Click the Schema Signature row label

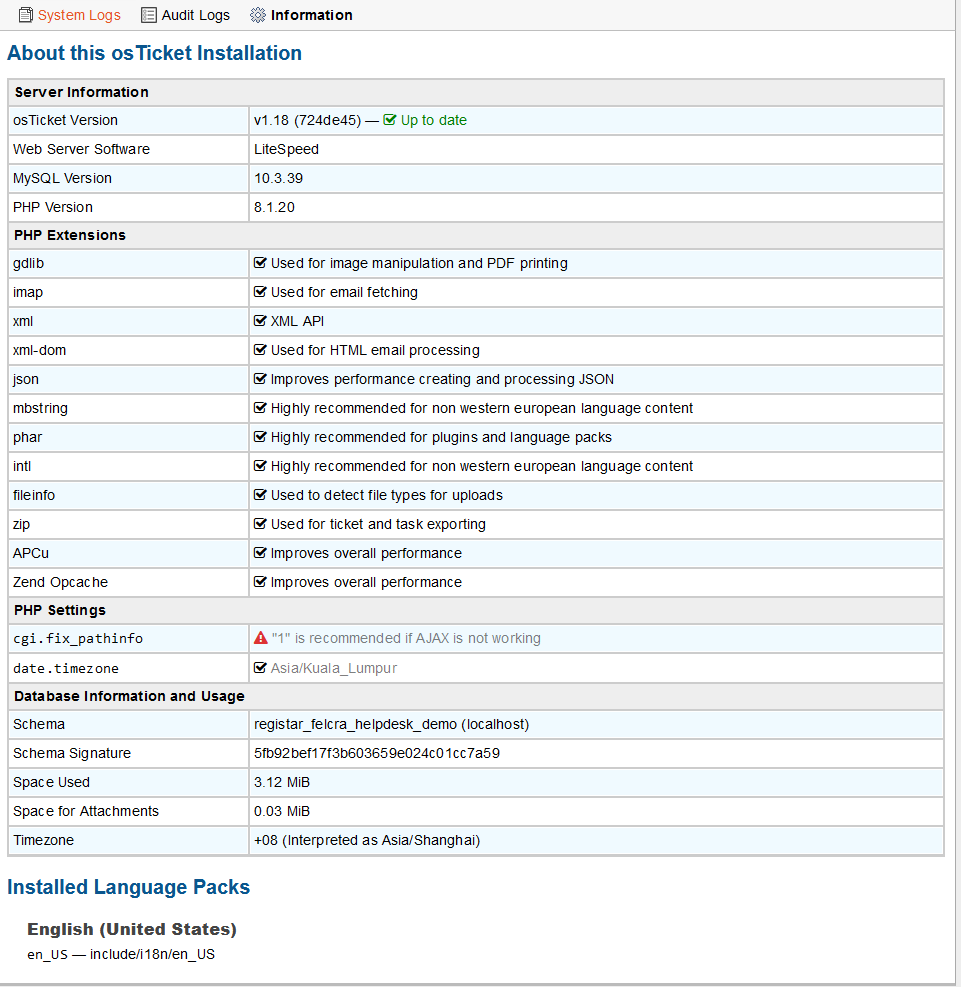(72, 753)
